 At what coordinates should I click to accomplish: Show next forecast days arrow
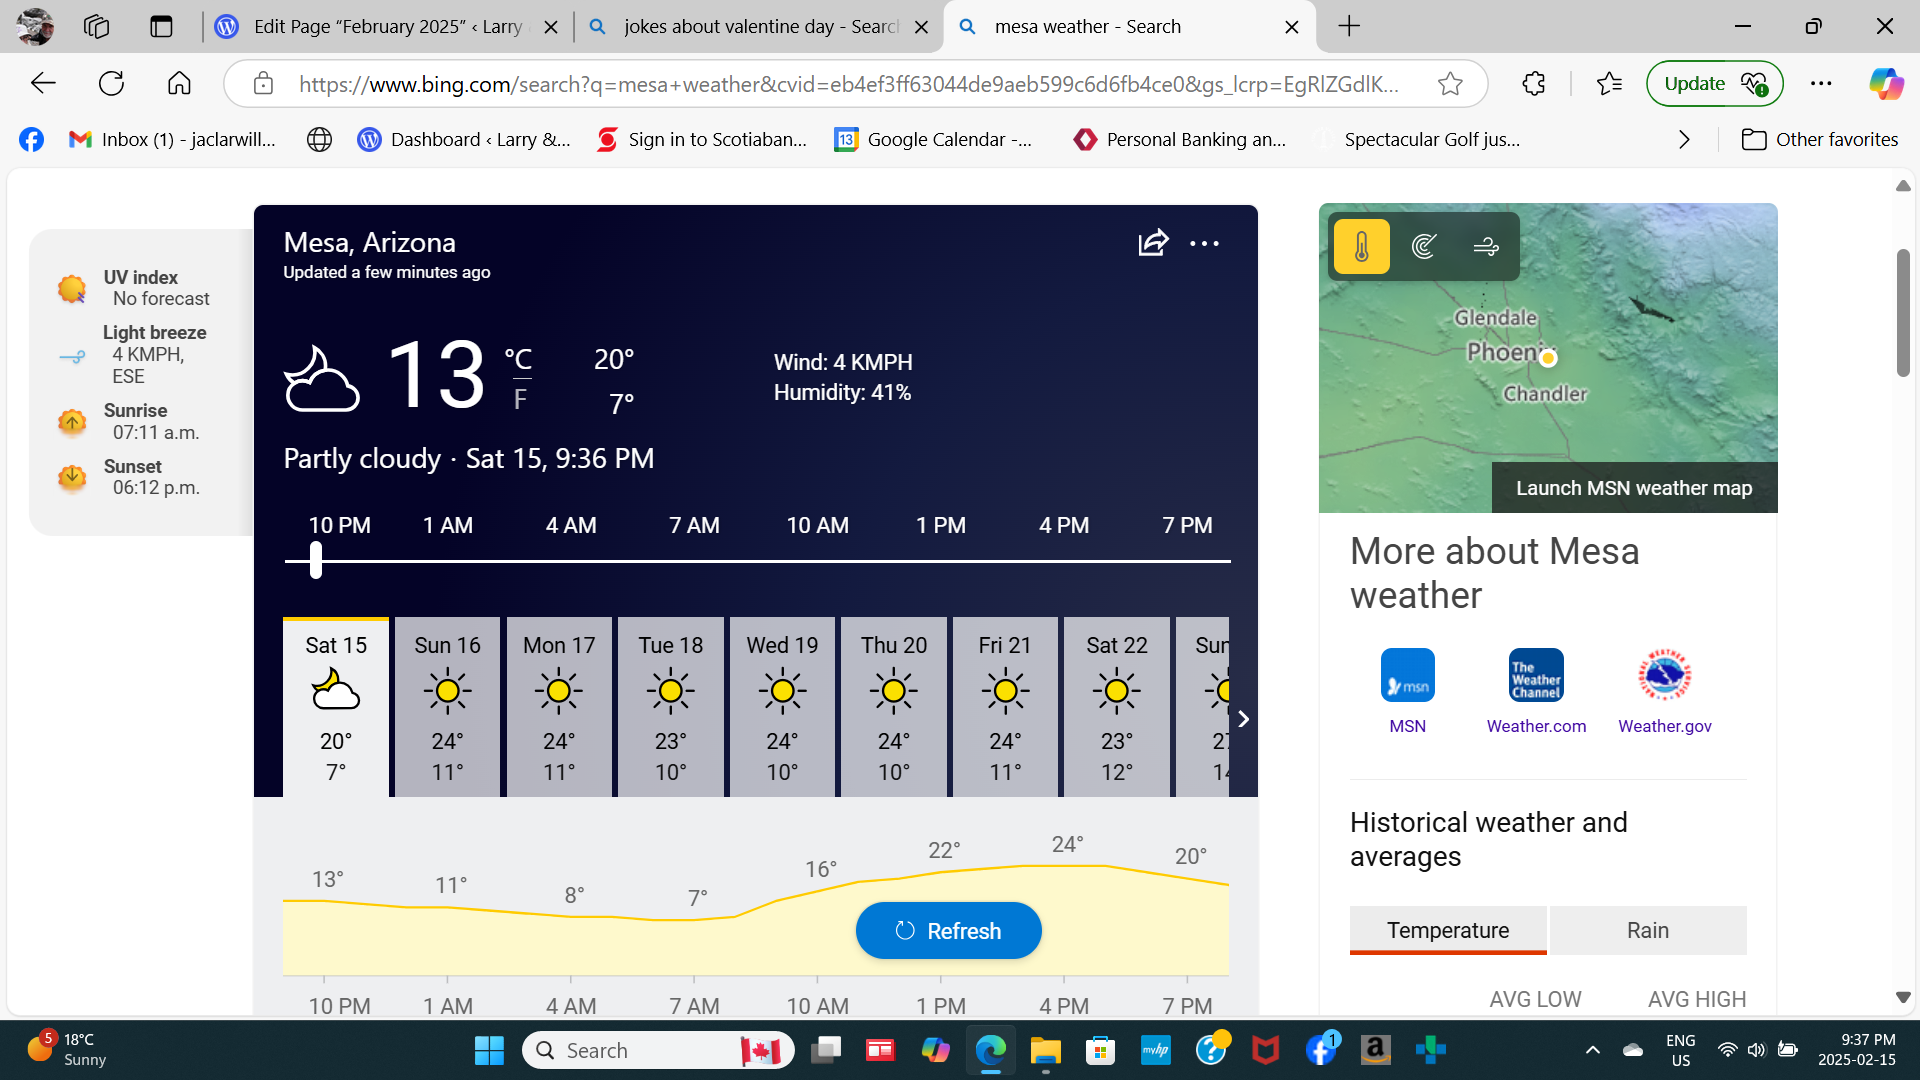tap(1243, 719)
